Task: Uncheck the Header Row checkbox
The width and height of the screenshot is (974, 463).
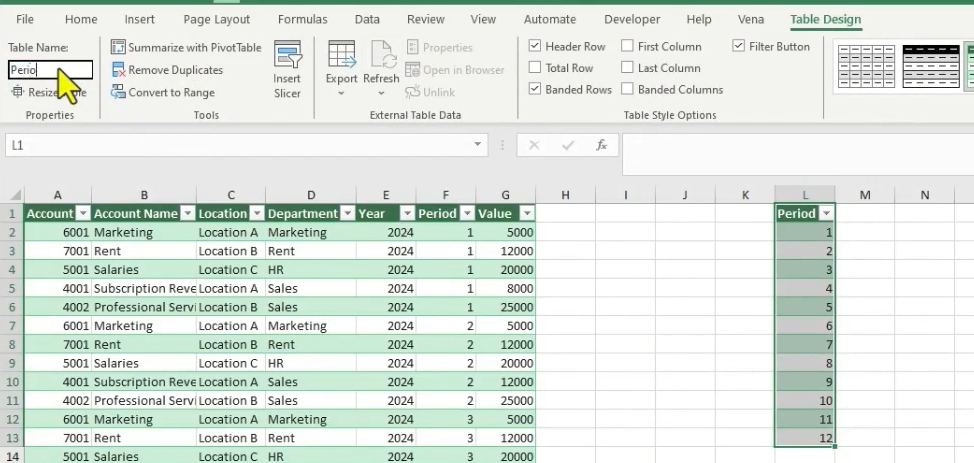Action: click(x=535, y=47)
